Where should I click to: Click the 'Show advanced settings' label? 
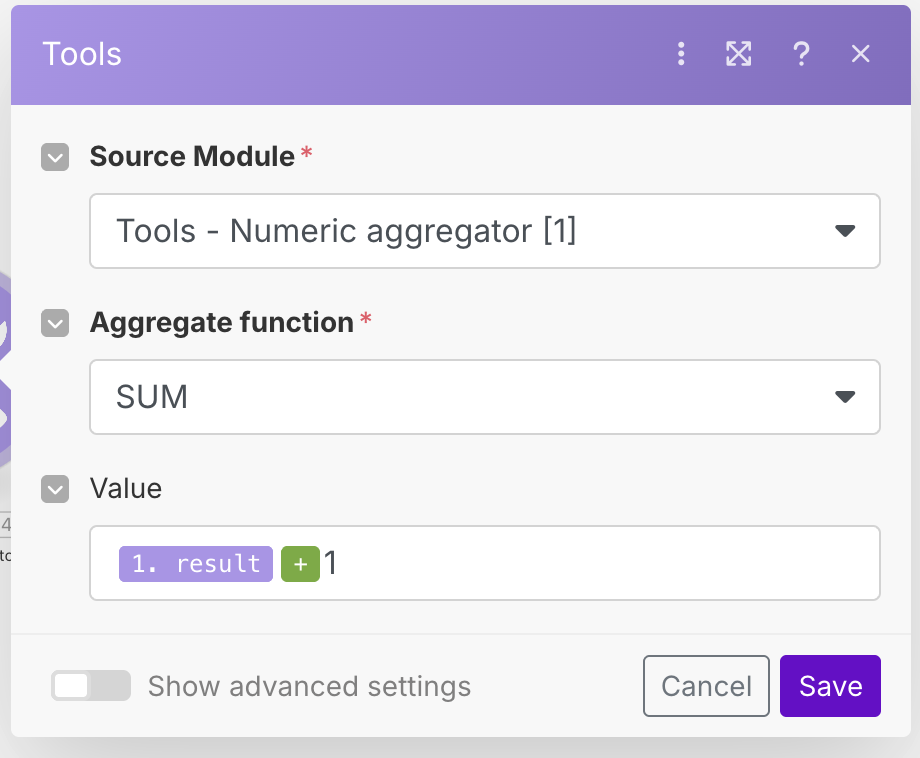coord(309,686)
